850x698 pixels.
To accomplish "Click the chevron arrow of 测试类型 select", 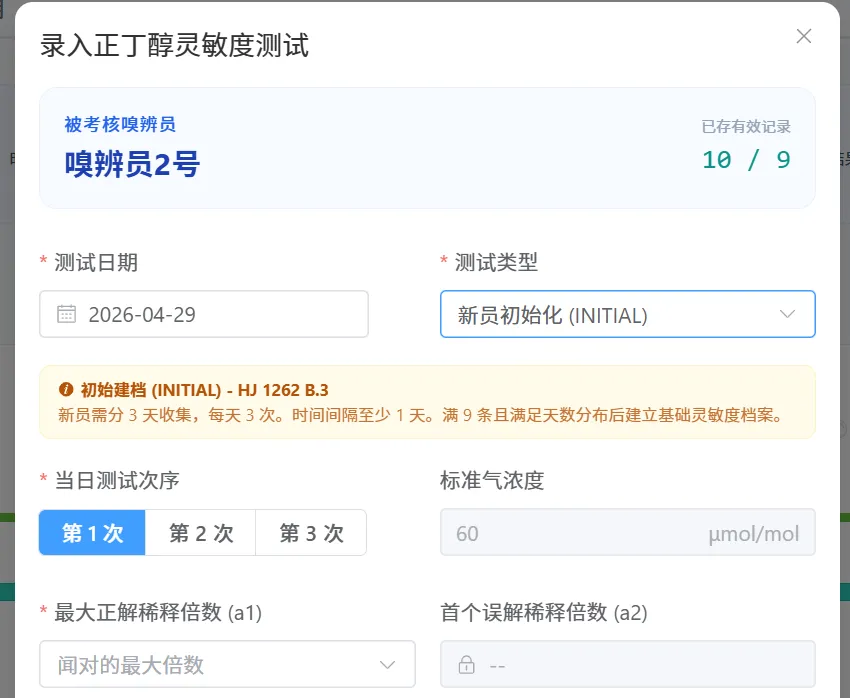I will click(x=787, y=314).
